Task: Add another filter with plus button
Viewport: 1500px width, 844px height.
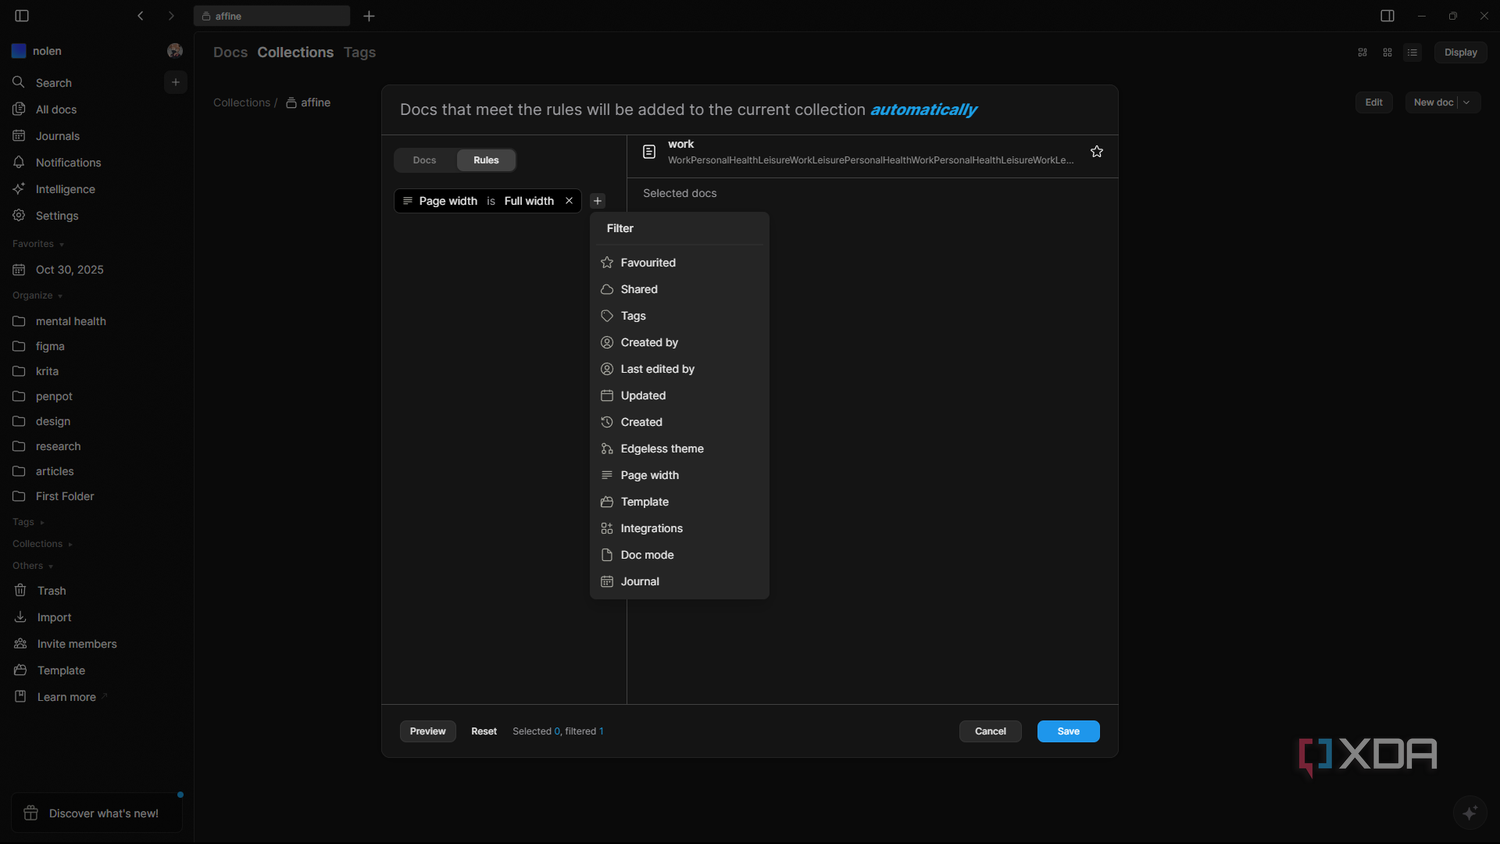Action: (x=597, y=201)
